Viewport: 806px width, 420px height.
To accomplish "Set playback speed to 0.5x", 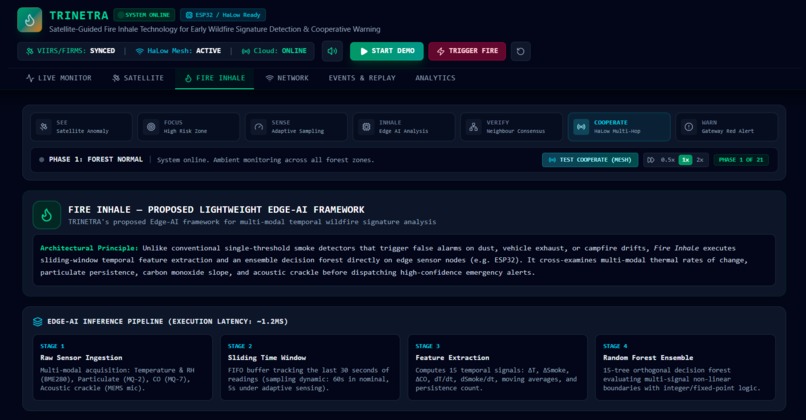I will [x=667, y=160].
